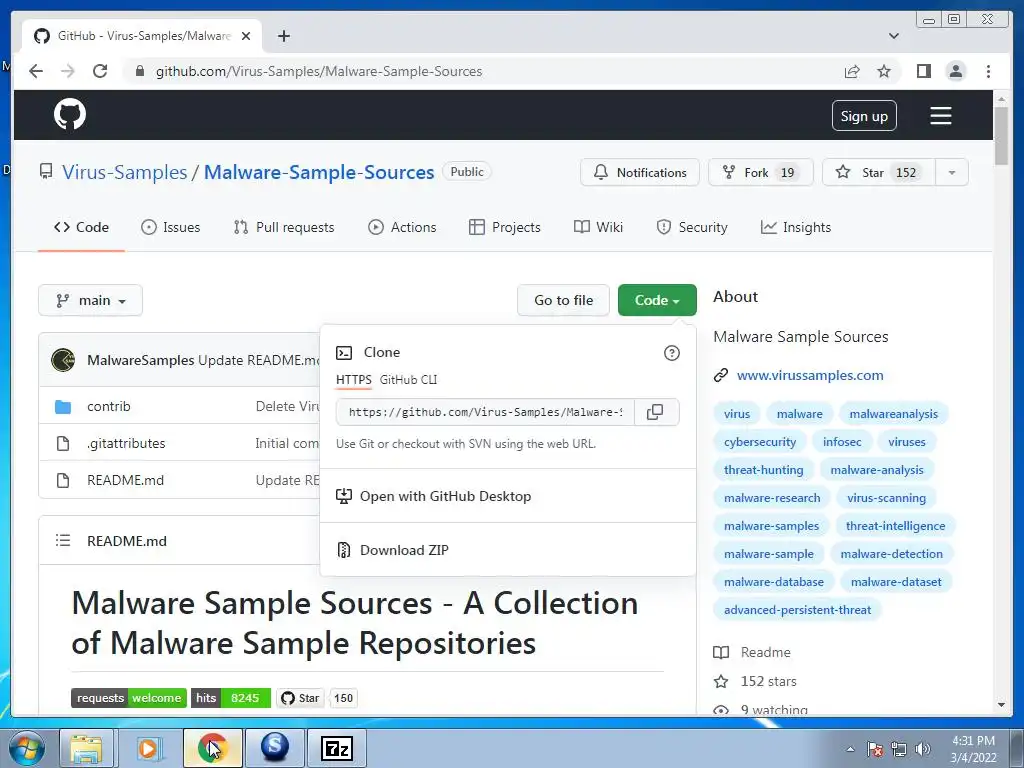The width and height of the screenshot is (1024, 768).
Task: Open the README outline list icon
Action: coord(63,541)
